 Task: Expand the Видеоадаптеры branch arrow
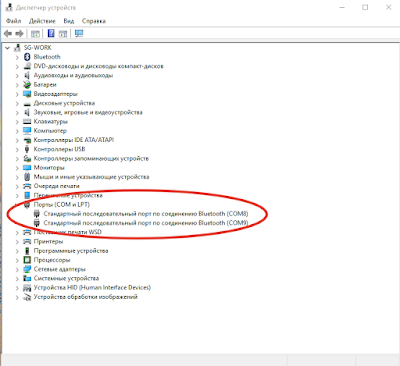pos(17,94)
